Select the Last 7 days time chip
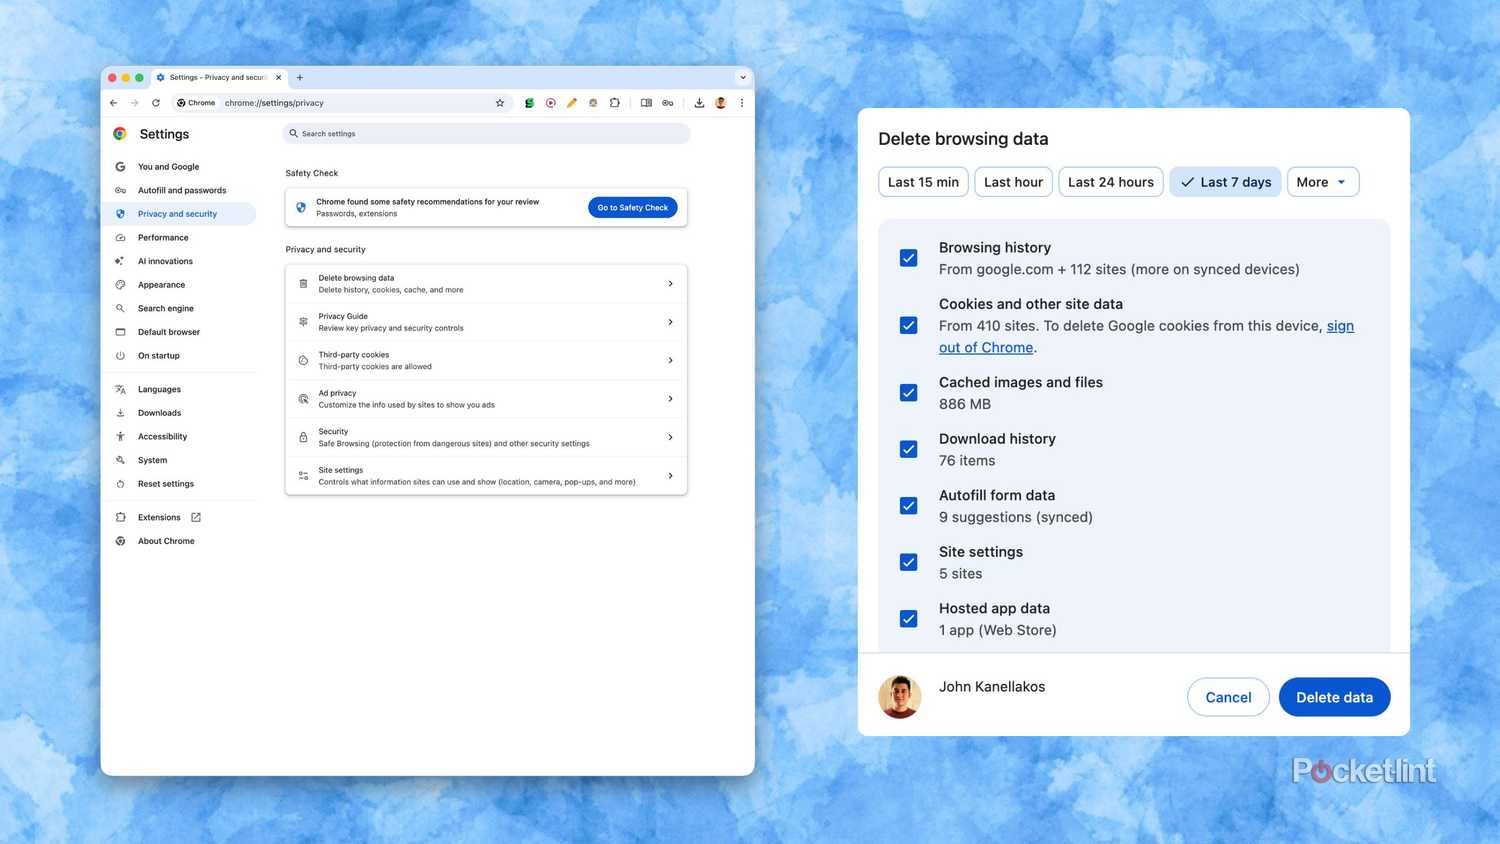Viewport: 1500px width, 844px height. coord(1225,181)
